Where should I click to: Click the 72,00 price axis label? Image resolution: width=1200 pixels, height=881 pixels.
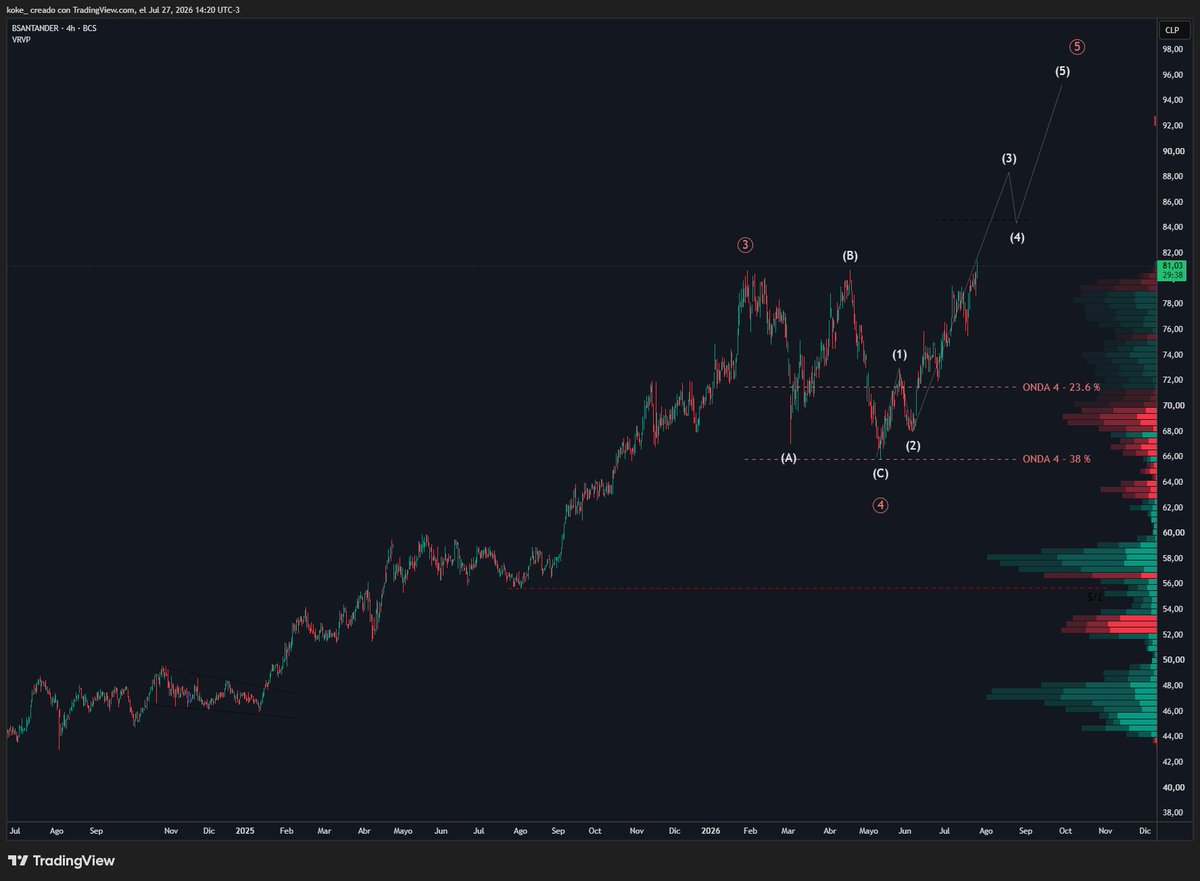click(1172, 380)
